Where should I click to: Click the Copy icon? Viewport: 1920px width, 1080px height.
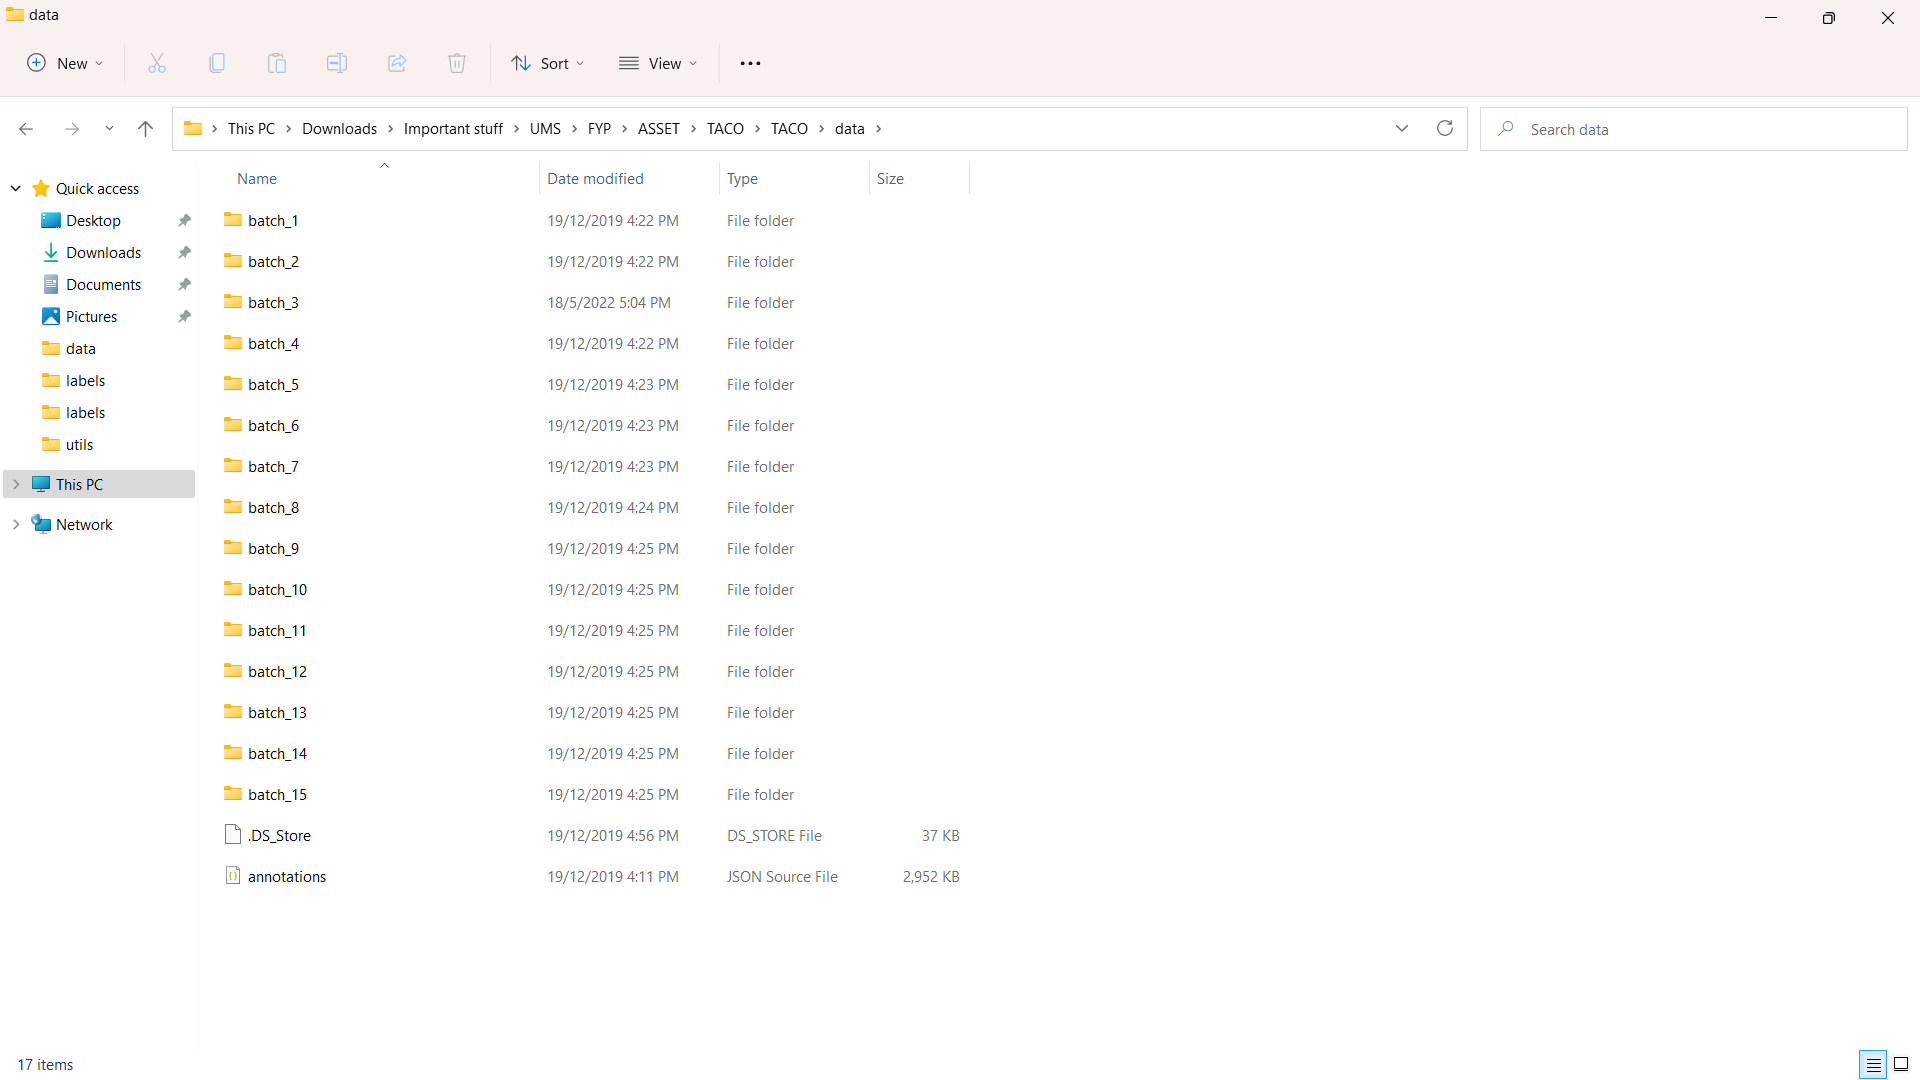coord(217,62)
